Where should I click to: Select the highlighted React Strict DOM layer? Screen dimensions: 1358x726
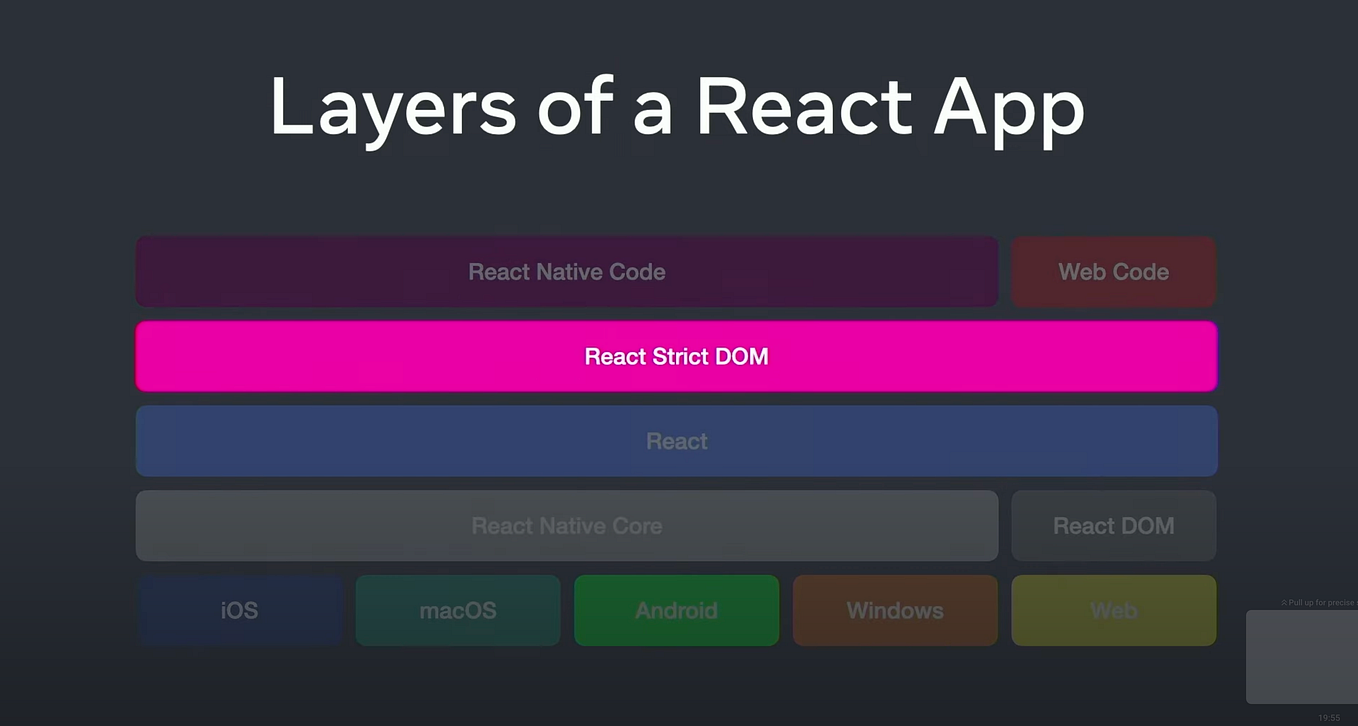676,356
